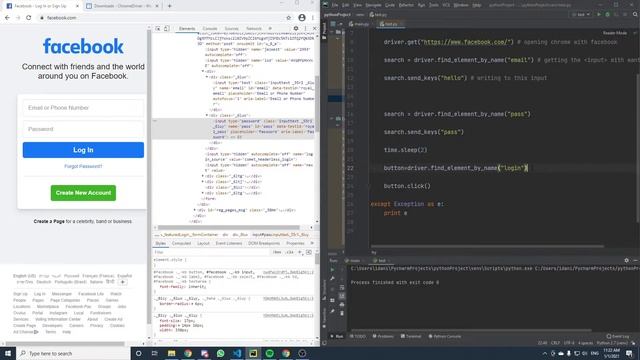Open a new Chrome tab with plus
Image resolution: width=640 pixels, height=360 pixels.
[x=169, y=6]
